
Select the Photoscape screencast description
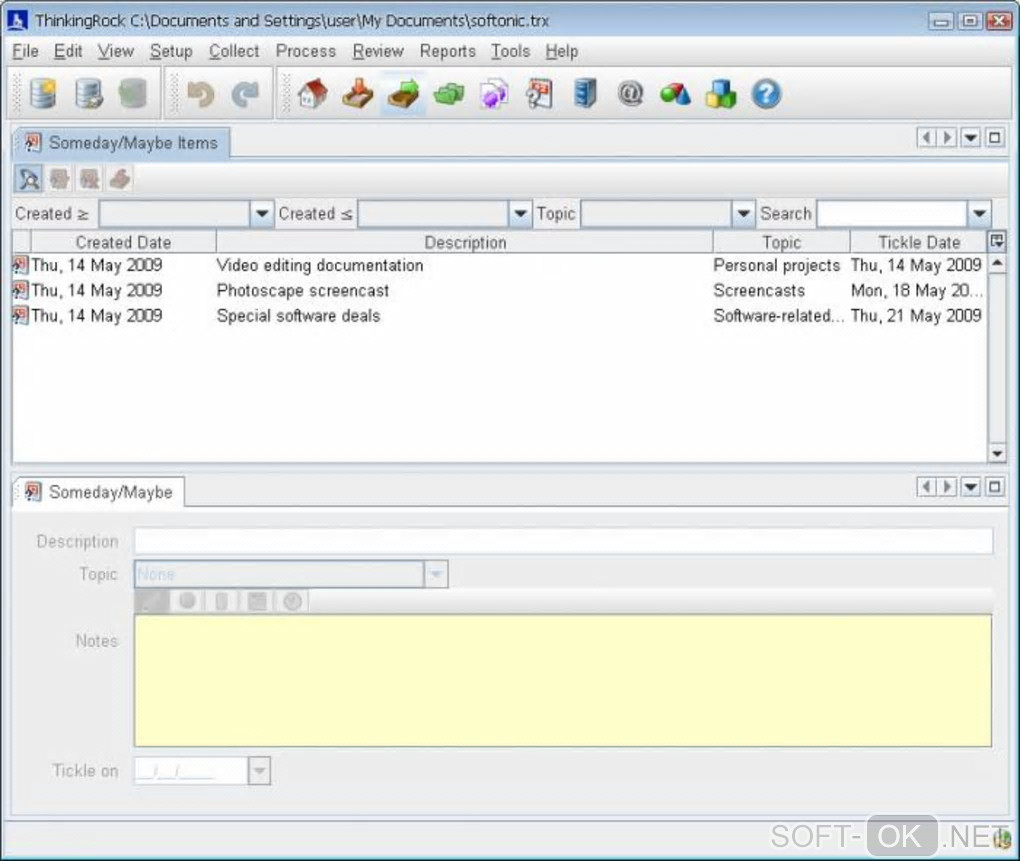pos(302,290)
